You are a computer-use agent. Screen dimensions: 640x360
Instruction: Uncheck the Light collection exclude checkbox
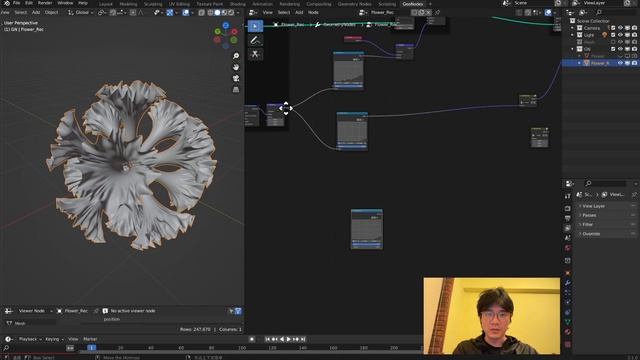(613, 35)
